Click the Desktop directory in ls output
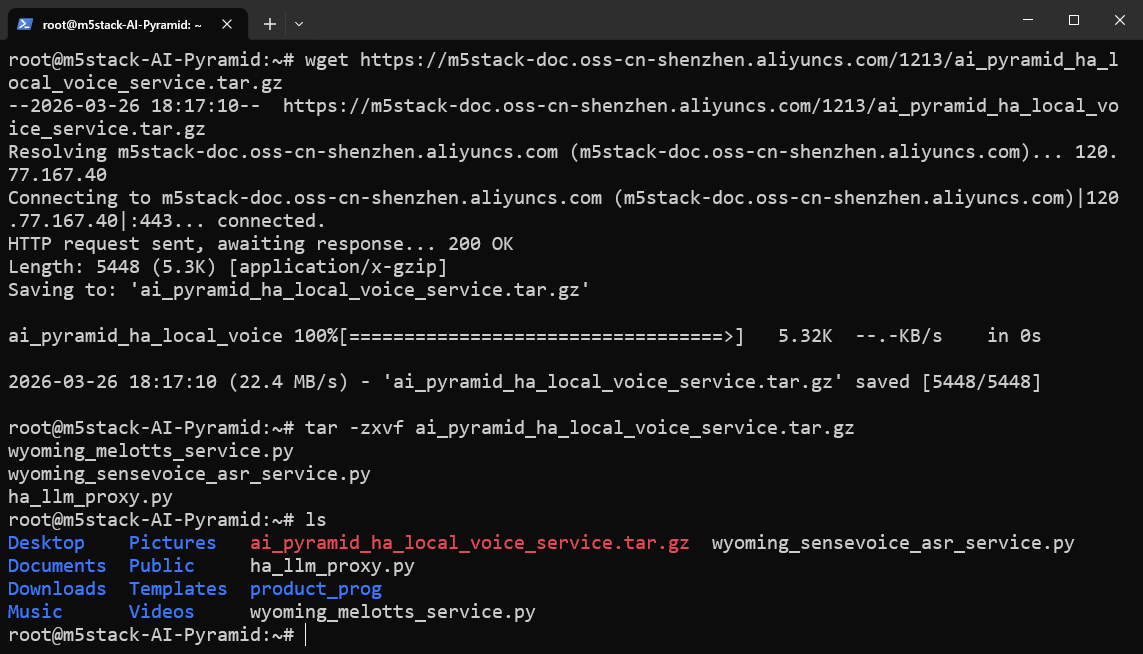The image size is (1143, 654). tap(46, 543)
